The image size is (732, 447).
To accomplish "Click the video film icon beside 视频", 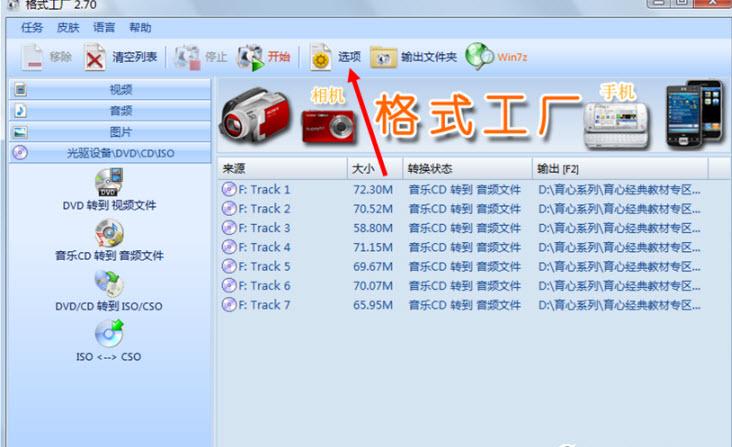I will (20, 89).
